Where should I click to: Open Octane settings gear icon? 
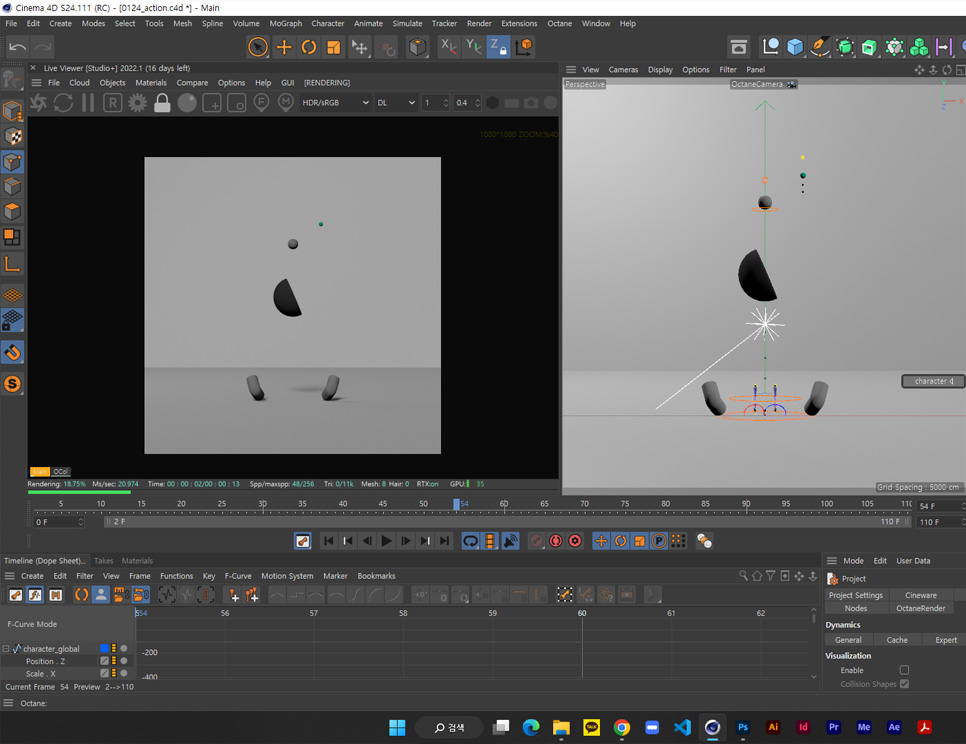(137, 103)
